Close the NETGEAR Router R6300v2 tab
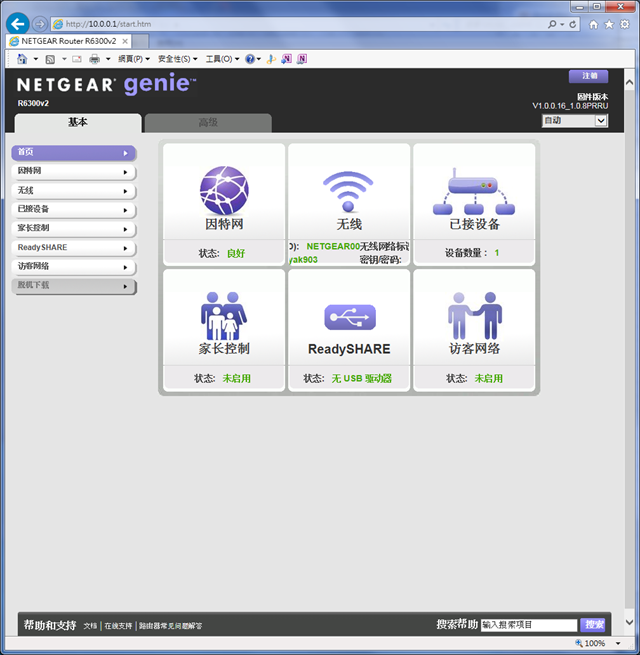640x655 pixels. (x=124, y=41)
